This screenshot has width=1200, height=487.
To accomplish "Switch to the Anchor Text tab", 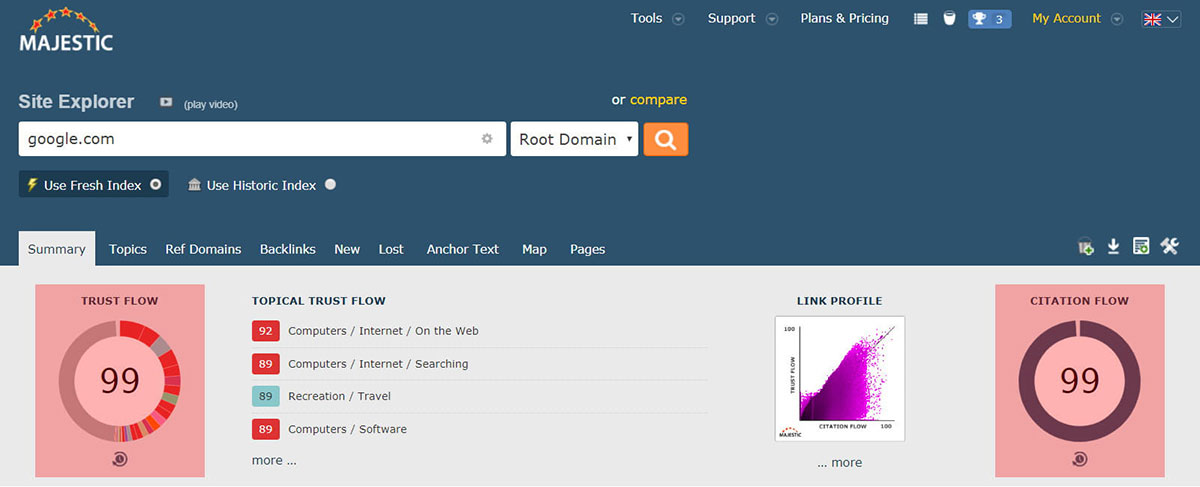I will tap(462, 249).
